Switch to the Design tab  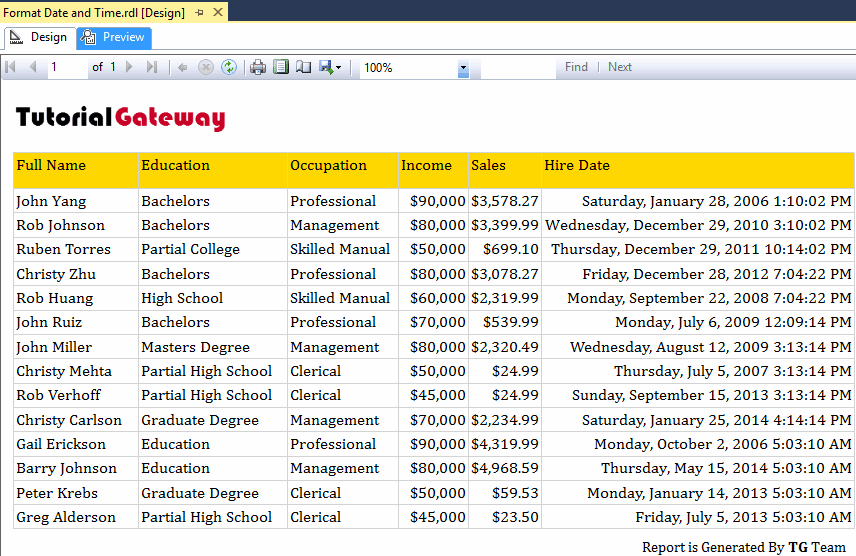[39, 37]
